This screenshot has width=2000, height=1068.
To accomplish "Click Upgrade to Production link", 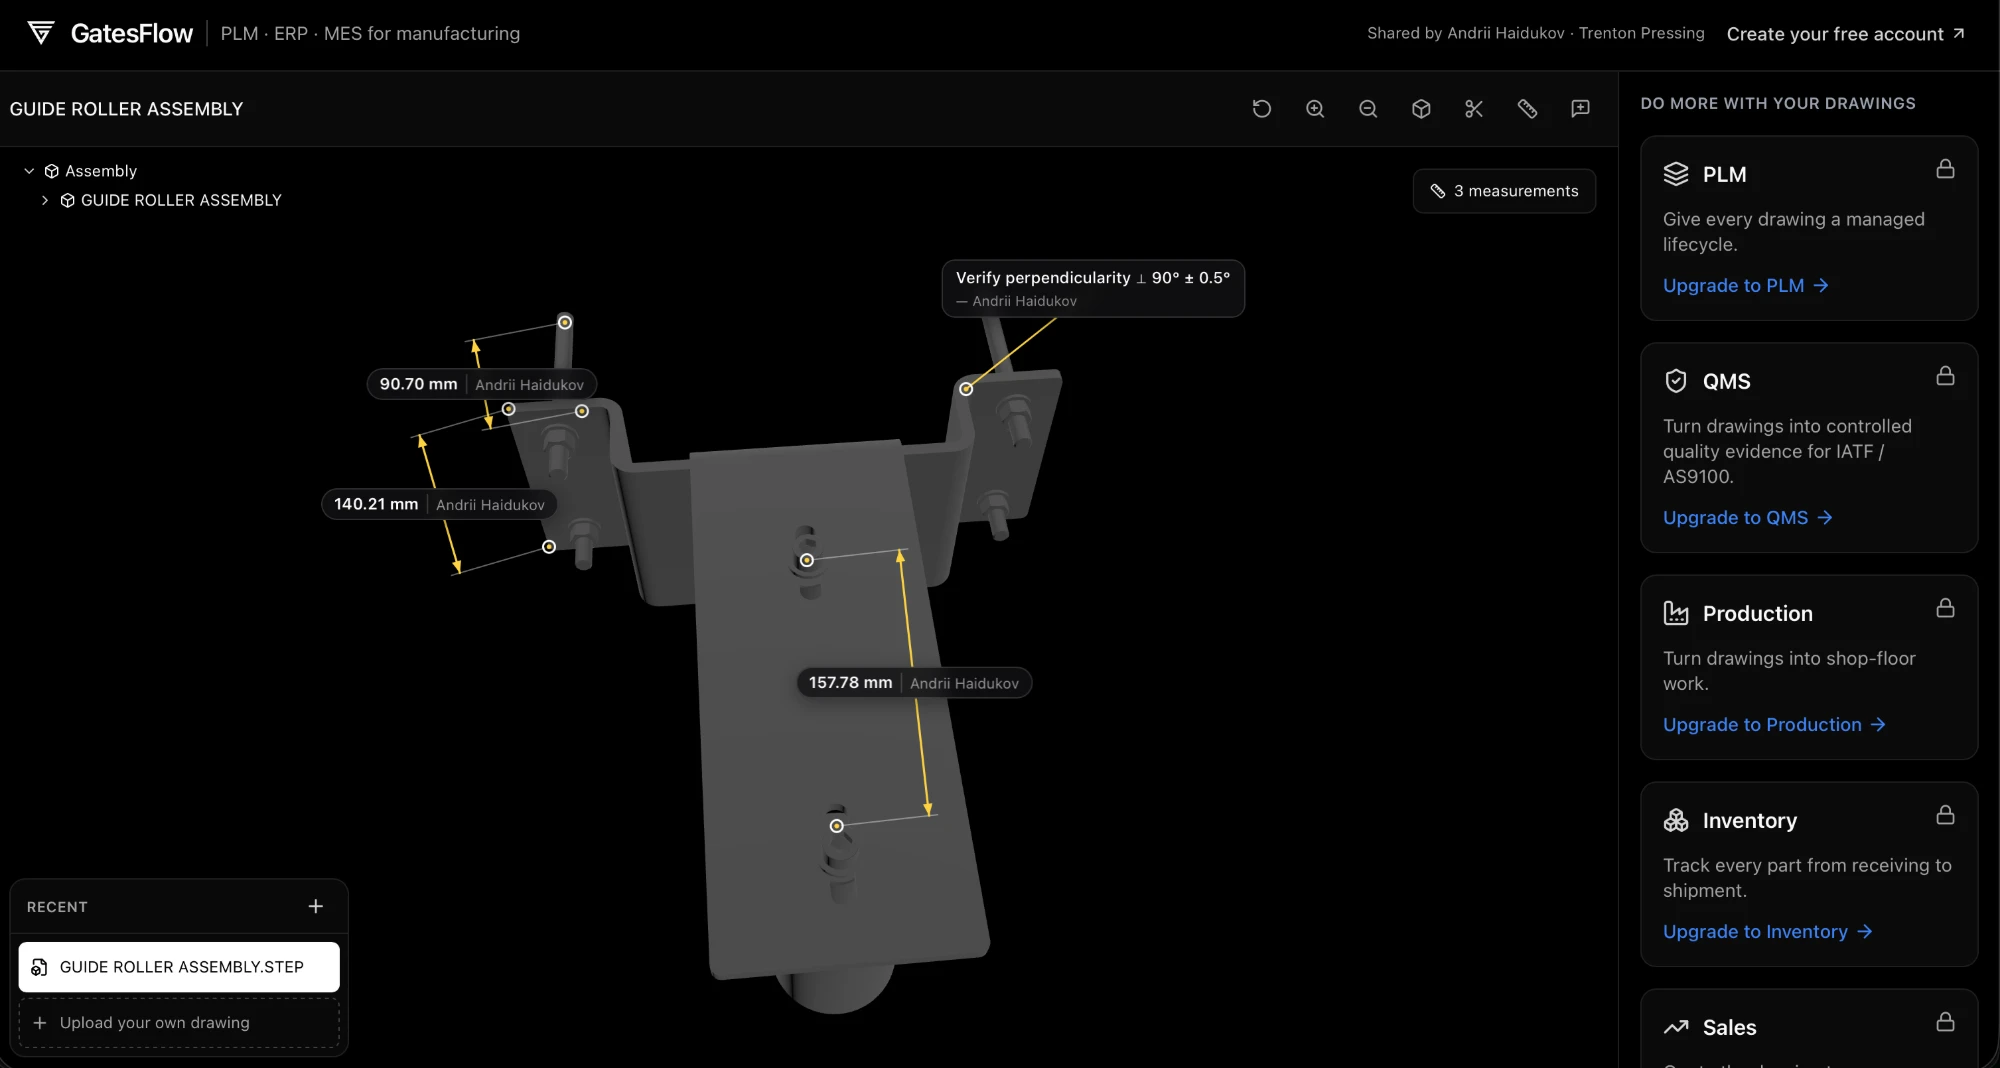I will pyautogui.click(x=1774, y=724).
